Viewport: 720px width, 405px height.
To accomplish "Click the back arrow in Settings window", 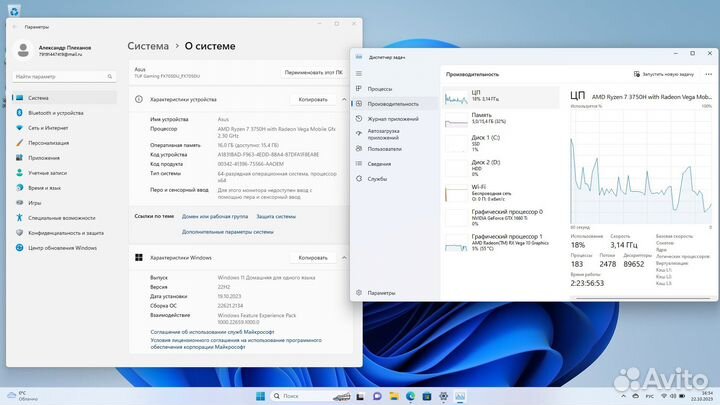I will [x=14, y=27].
